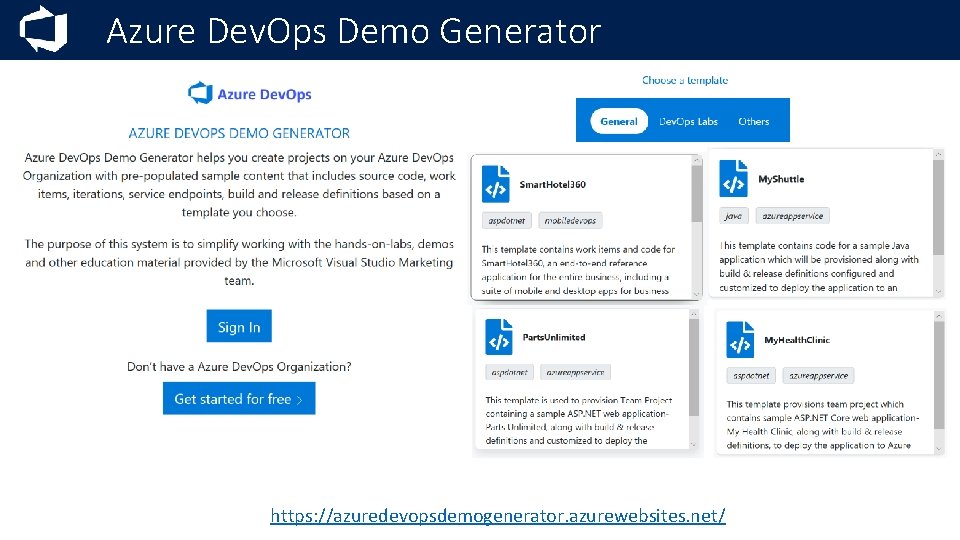Image resolution: width=960 pixels, height=540 pixels.
Task: Select the MyShuttle template title
Action: [781, 179]
